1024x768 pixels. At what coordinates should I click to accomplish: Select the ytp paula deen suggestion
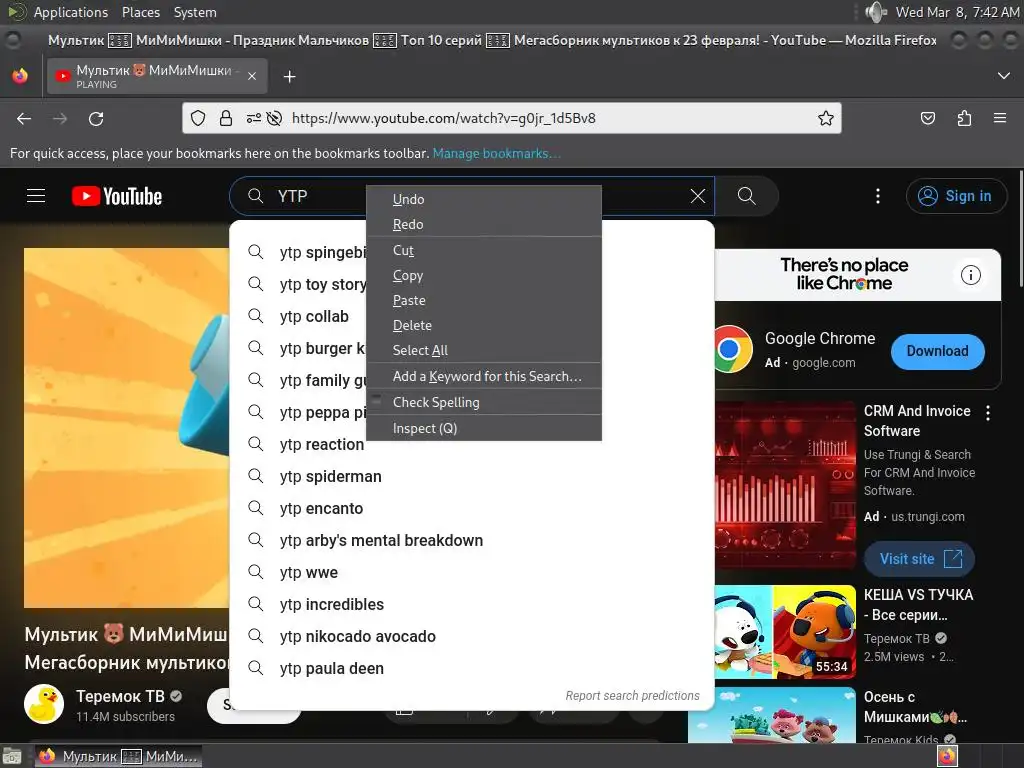472,668
